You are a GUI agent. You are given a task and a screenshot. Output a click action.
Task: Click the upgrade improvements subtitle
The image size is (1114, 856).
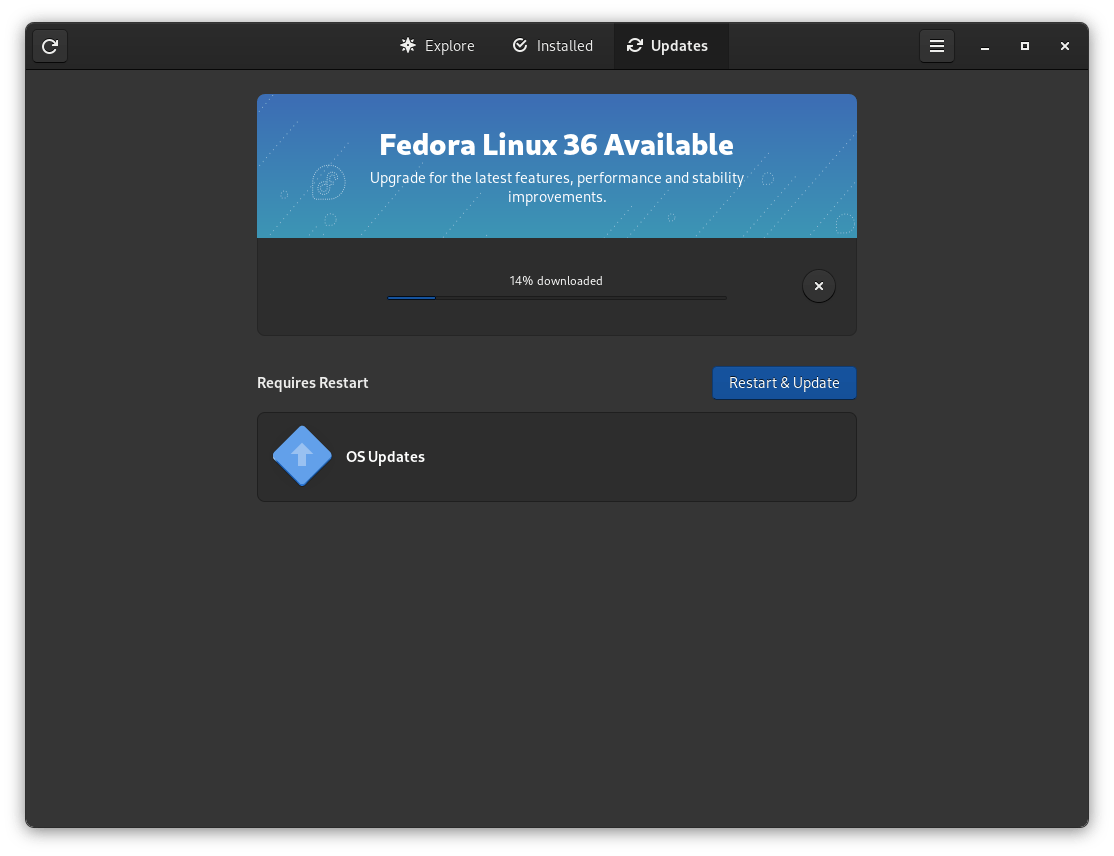[x=556, y=187]
